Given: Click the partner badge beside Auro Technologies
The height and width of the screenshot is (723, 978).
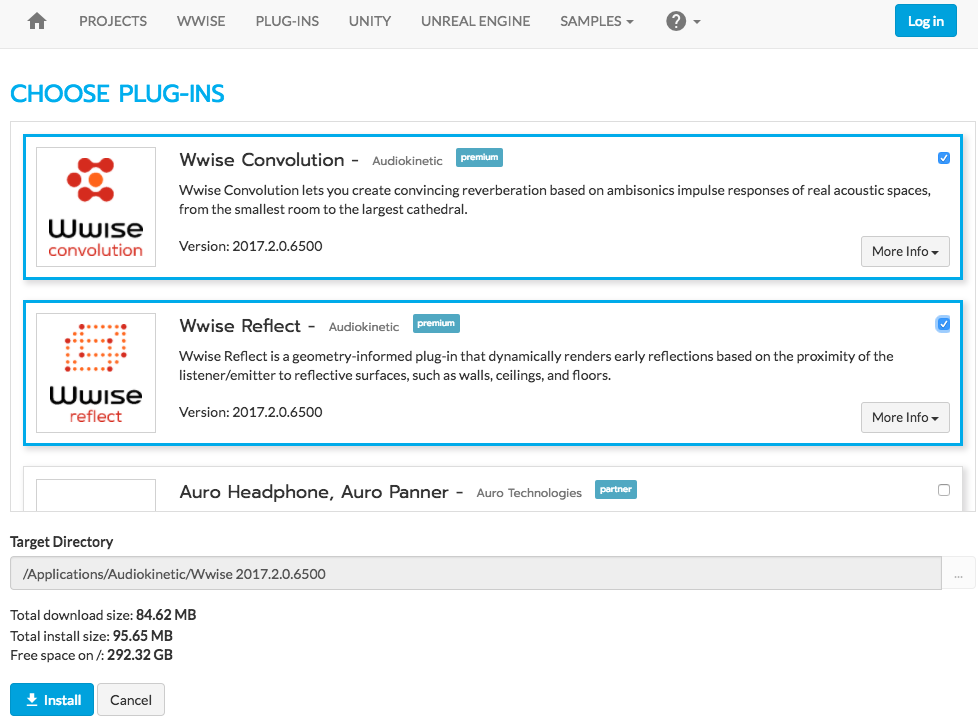Looking at the screenshot, I should 616,489.
